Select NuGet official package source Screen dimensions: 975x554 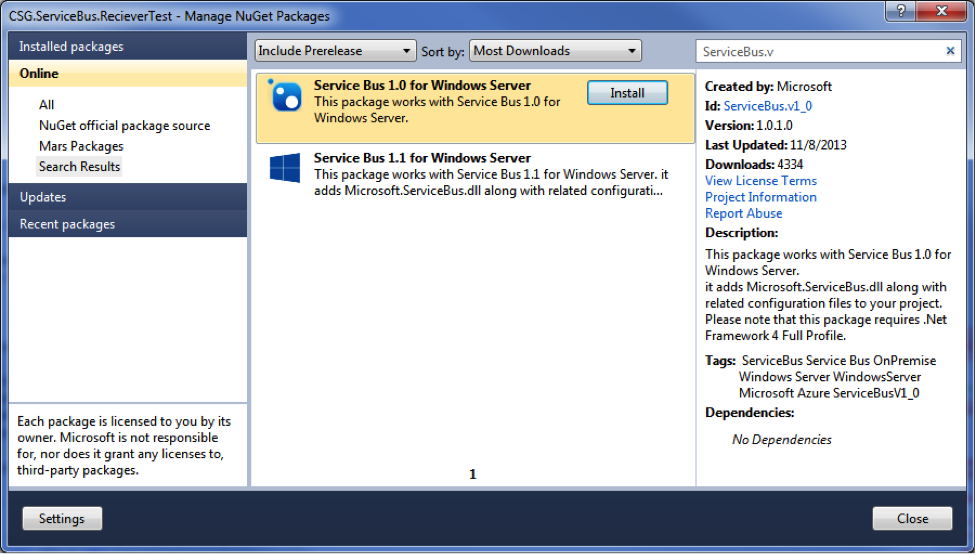coord(124,126)
